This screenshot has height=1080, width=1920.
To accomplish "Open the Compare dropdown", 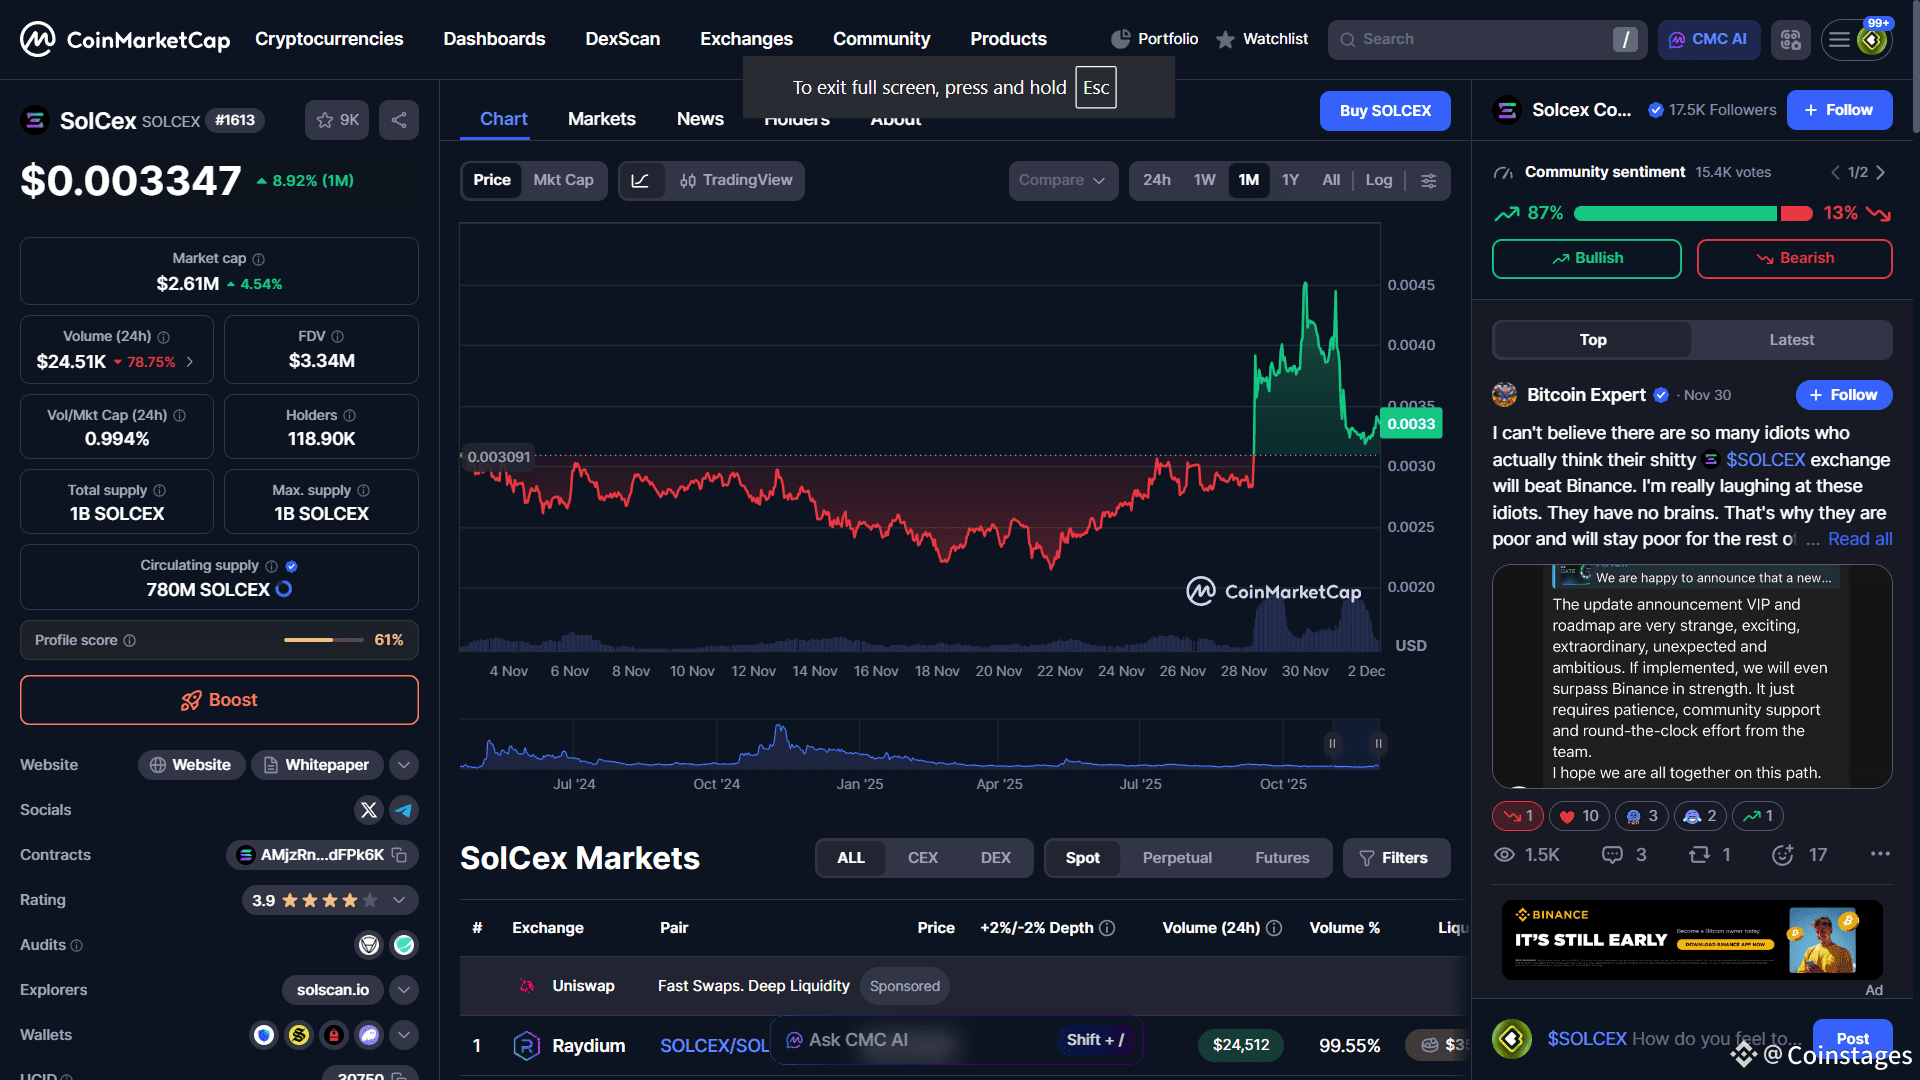I will coord(1062,181).
